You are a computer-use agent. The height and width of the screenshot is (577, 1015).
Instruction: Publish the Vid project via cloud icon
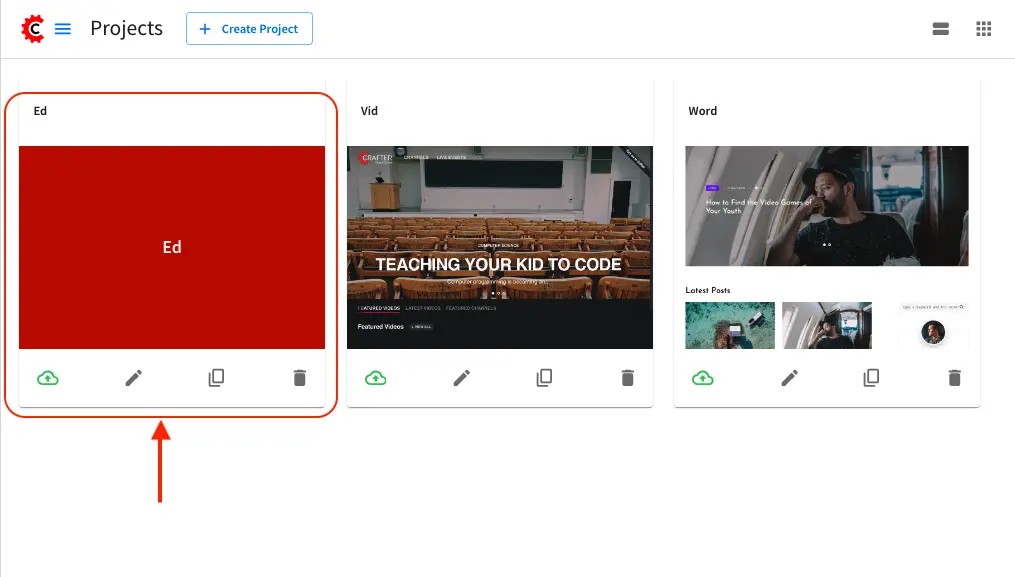(375, 378)
